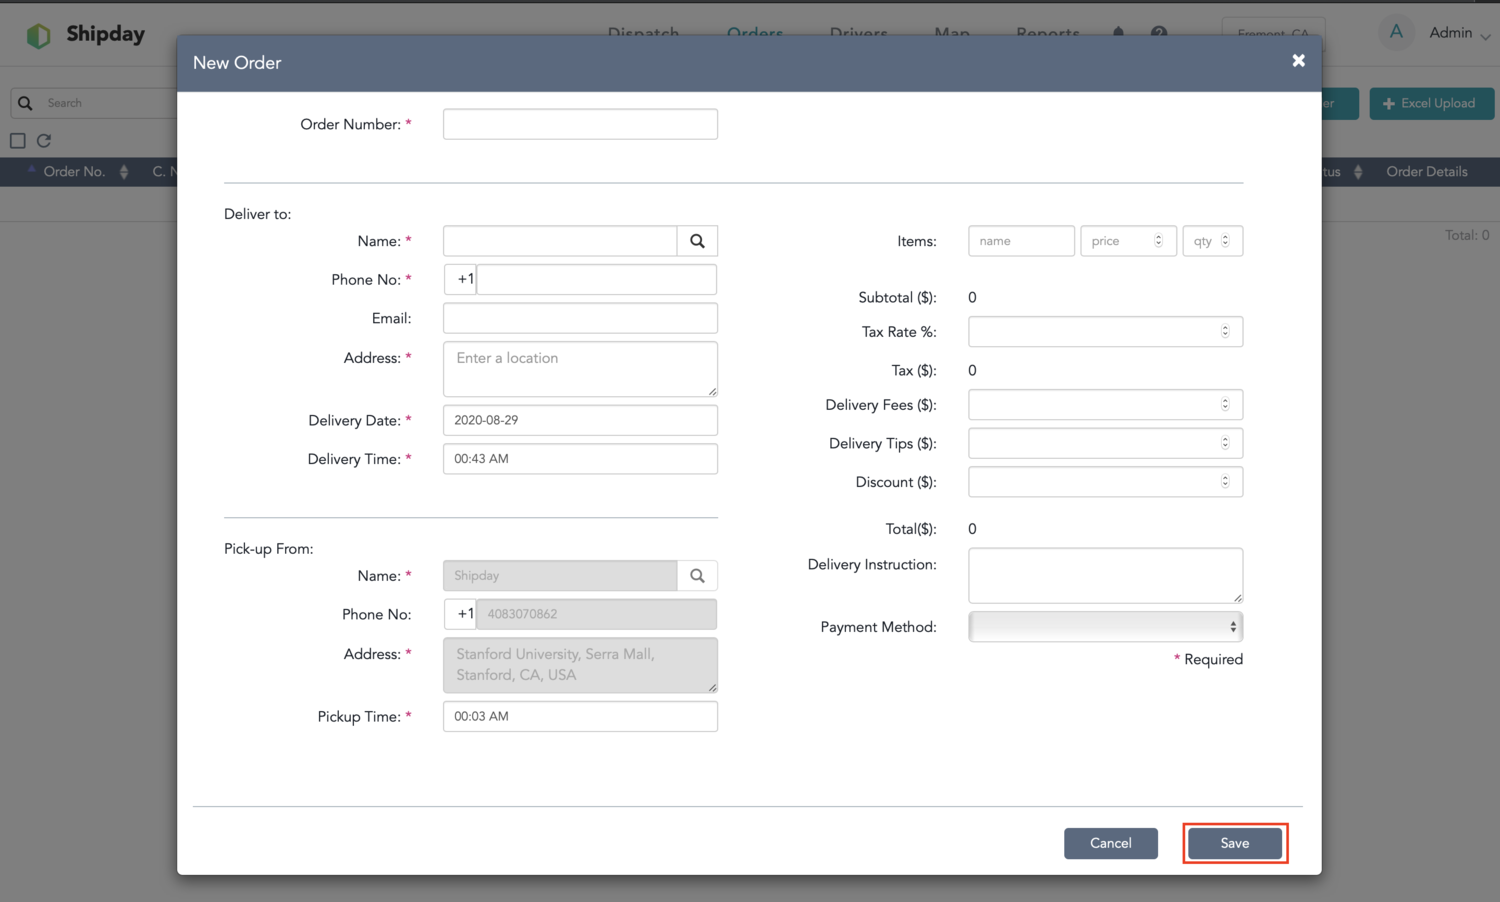The width and height of the screenshot is (1500, 902).
Task: Click the Admin avatar icon
Action: coord(1396,32)
